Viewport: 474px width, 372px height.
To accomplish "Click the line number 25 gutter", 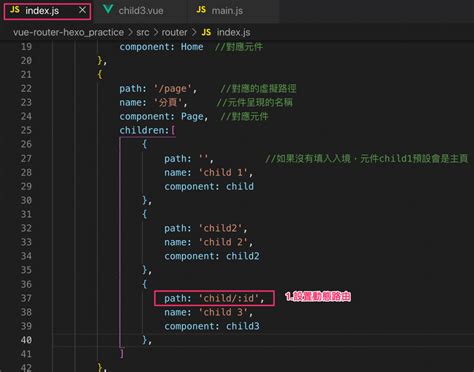I will (x=26, y=130).
